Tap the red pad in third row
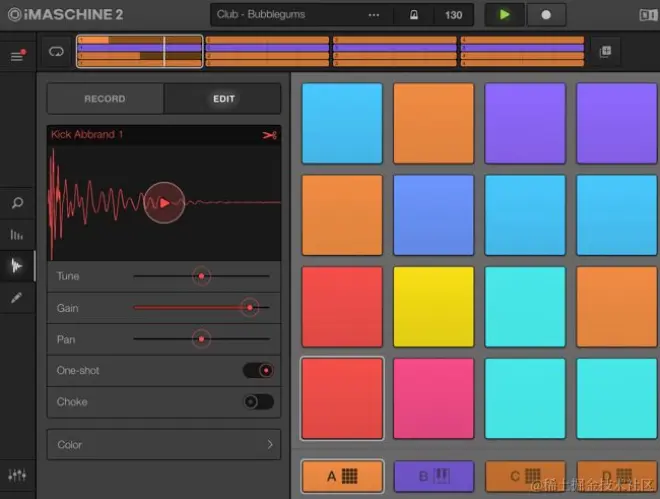Image resolution: width=660 pixels, height=499 pixels. click(342, 307)
